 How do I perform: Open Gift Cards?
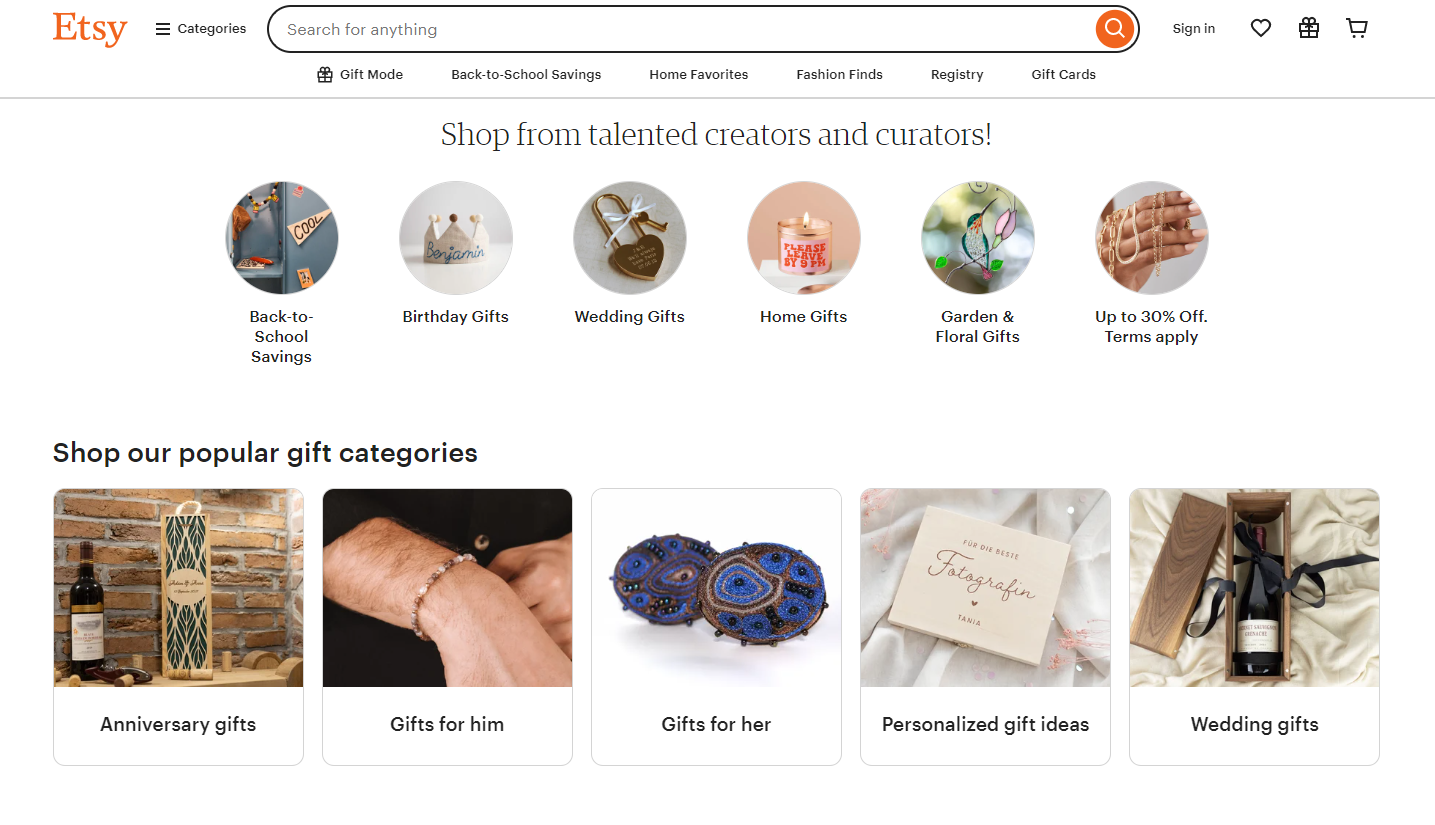pos(1062,74)
